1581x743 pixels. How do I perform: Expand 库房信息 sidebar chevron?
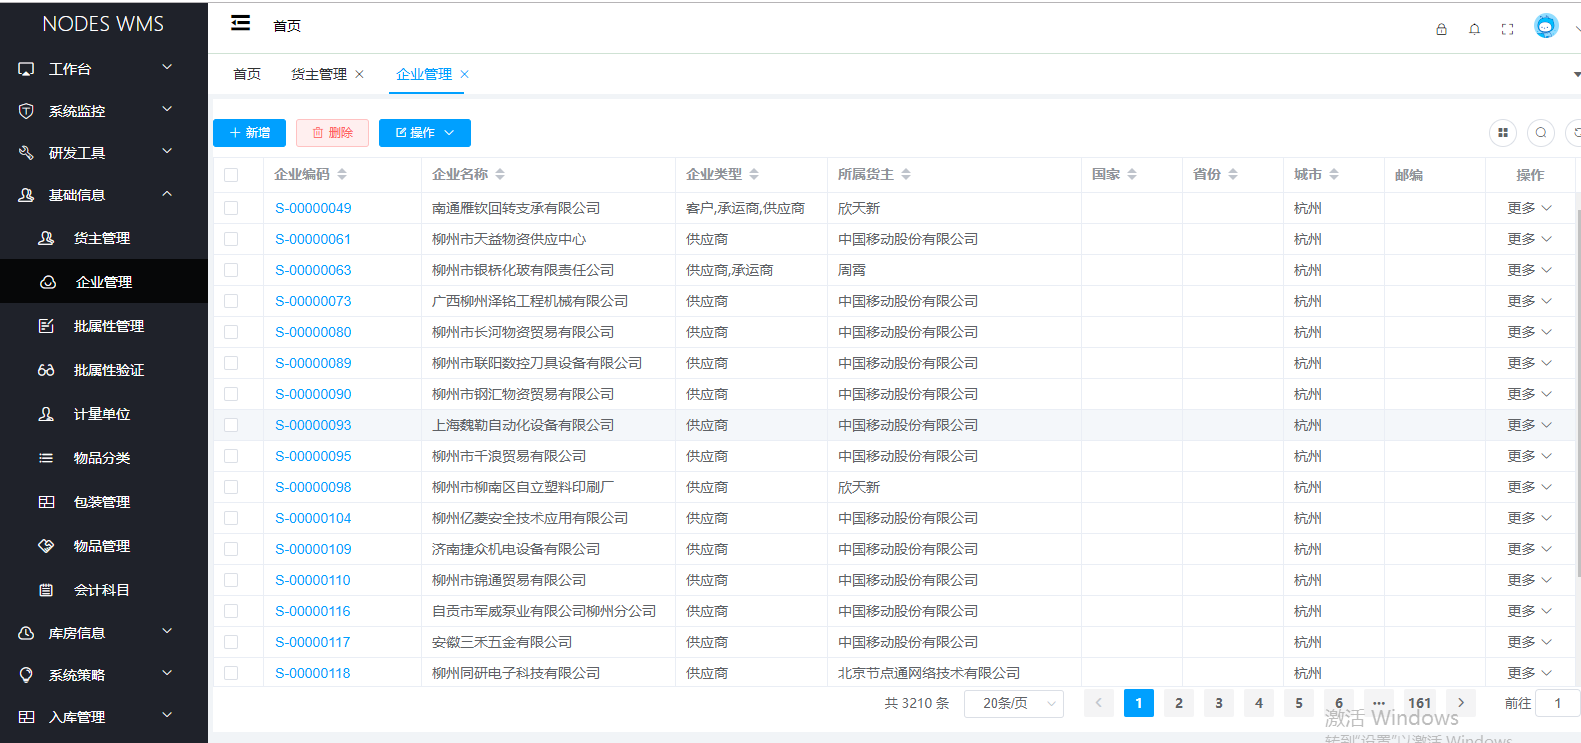(167, 631)
